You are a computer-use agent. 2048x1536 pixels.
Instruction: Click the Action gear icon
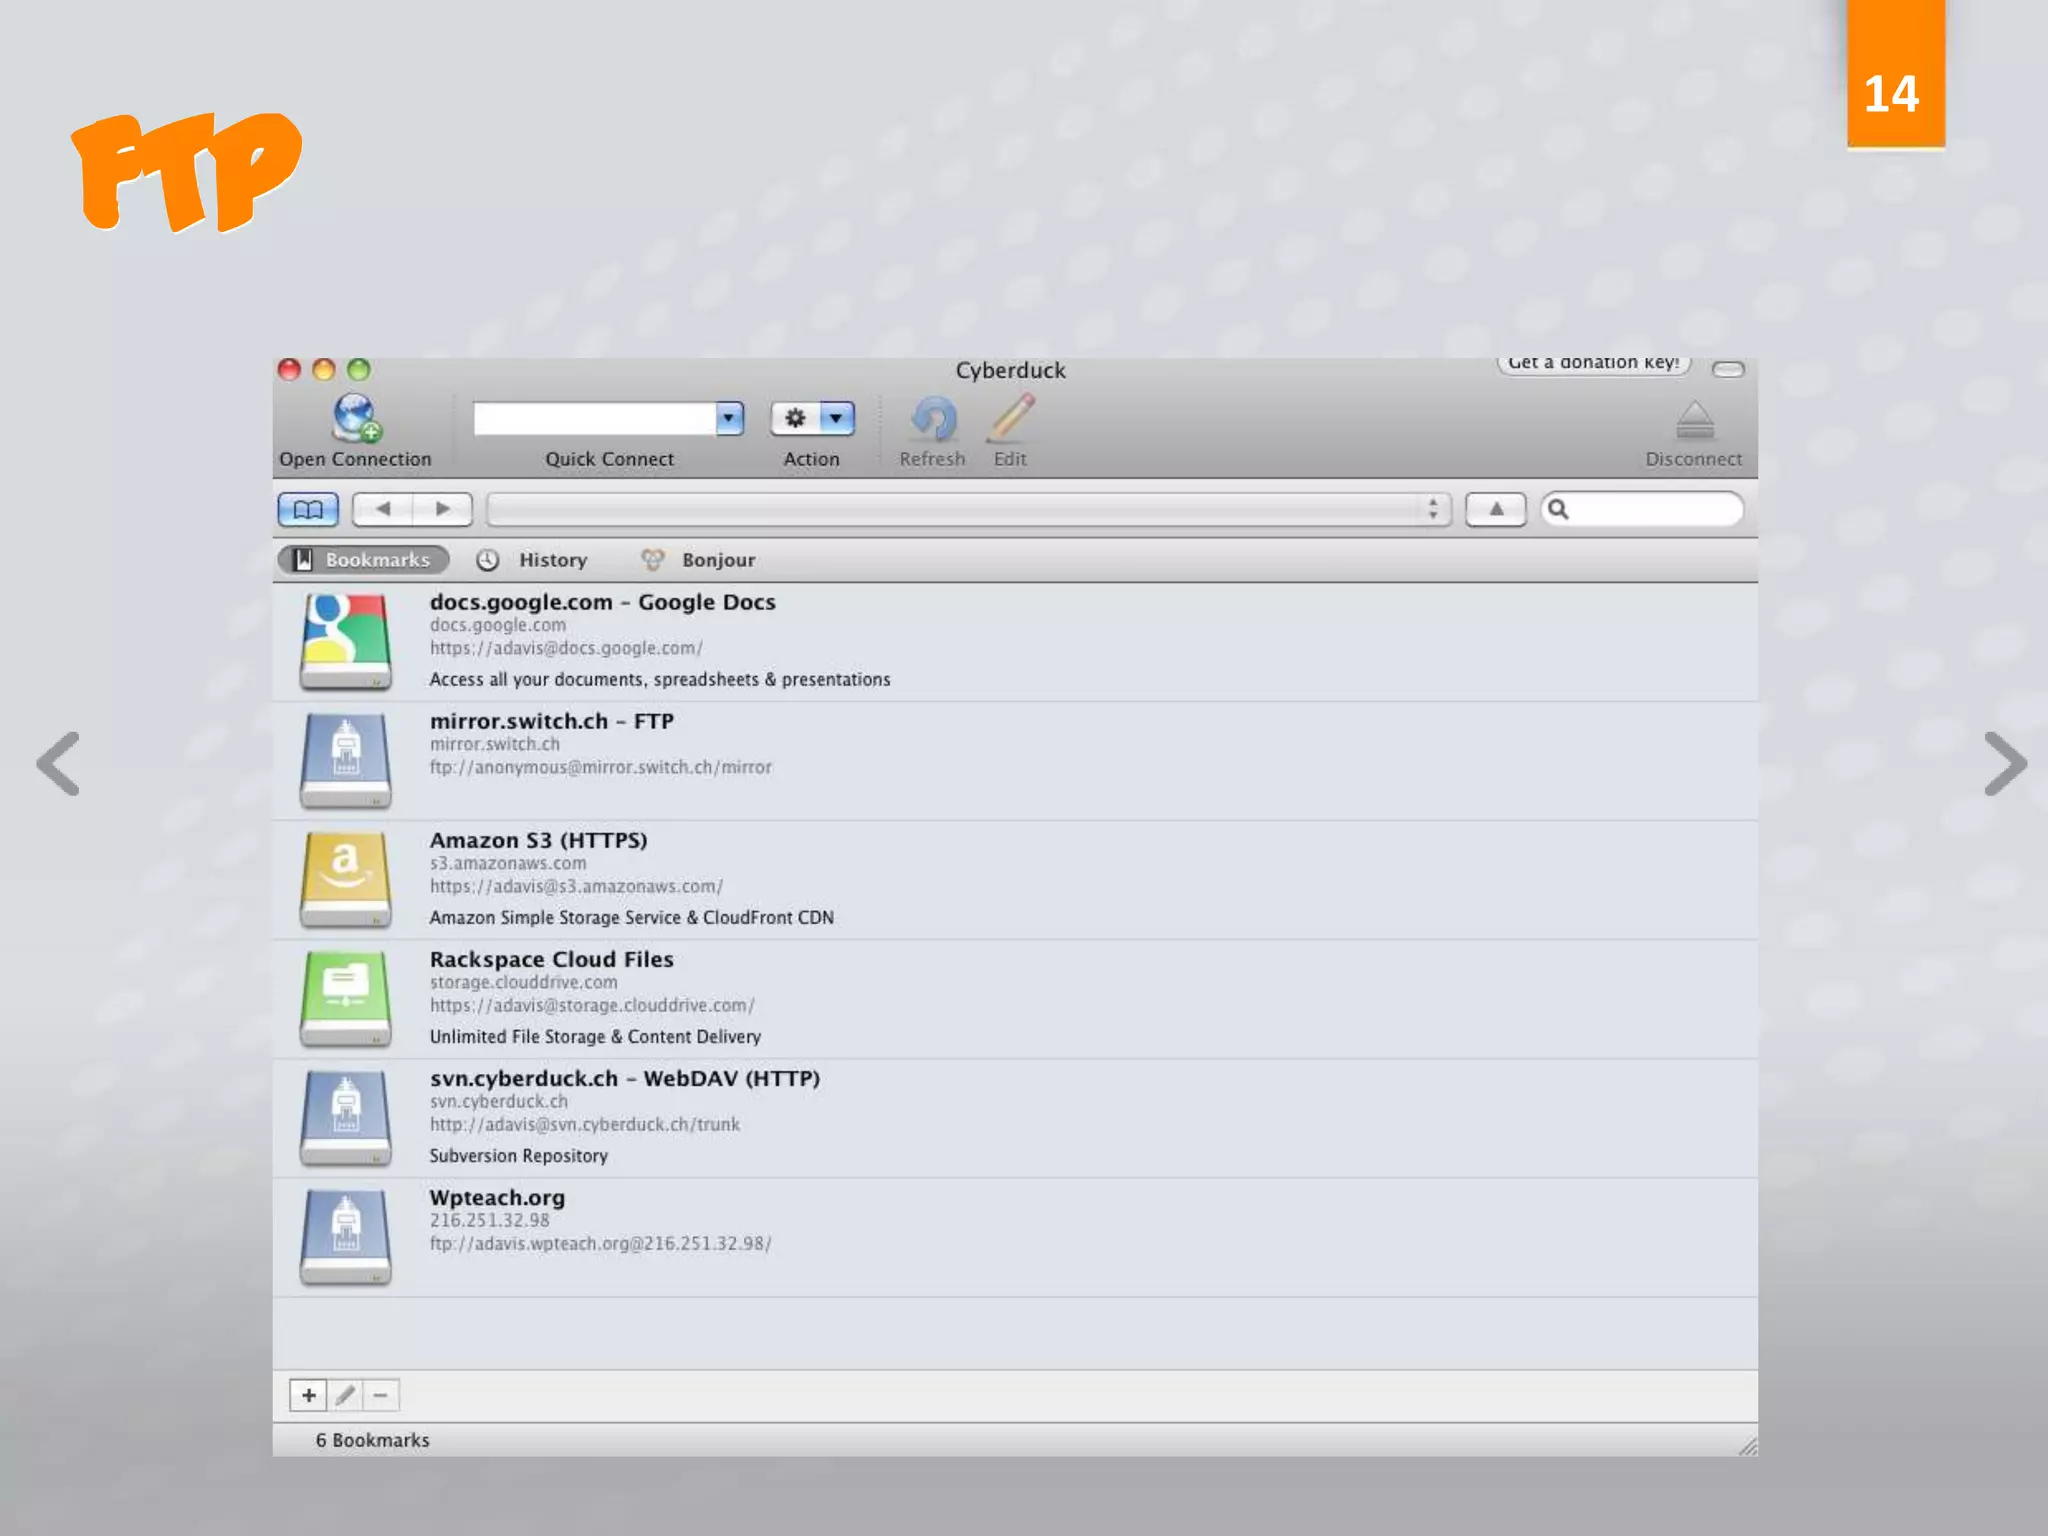[x=796, y=418]
